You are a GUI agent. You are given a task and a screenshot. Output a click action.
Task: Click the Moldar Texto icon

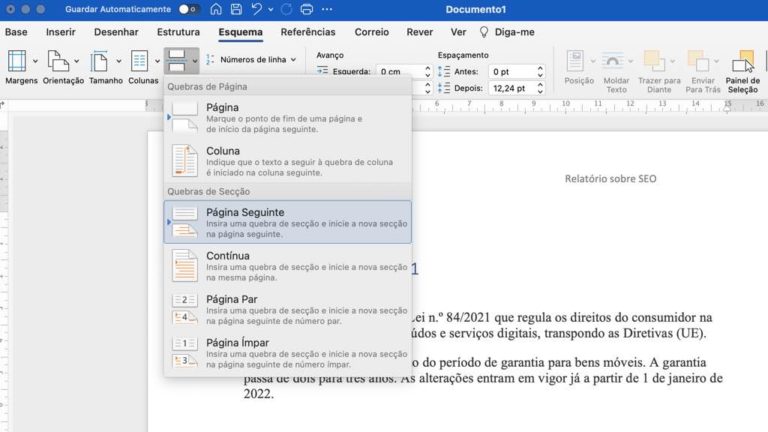tap(612, 62)
